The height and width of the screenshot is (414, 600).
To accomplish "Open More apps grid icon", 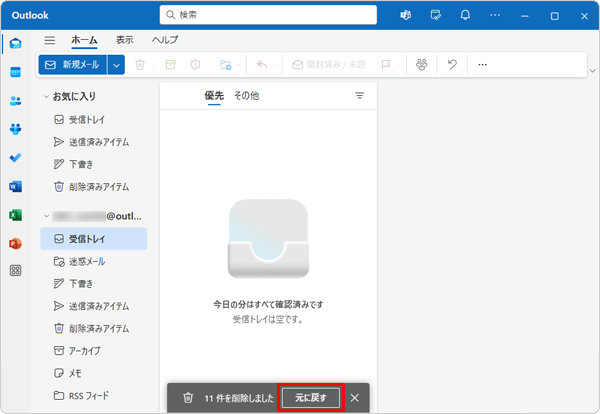I will tap(15, 271).
